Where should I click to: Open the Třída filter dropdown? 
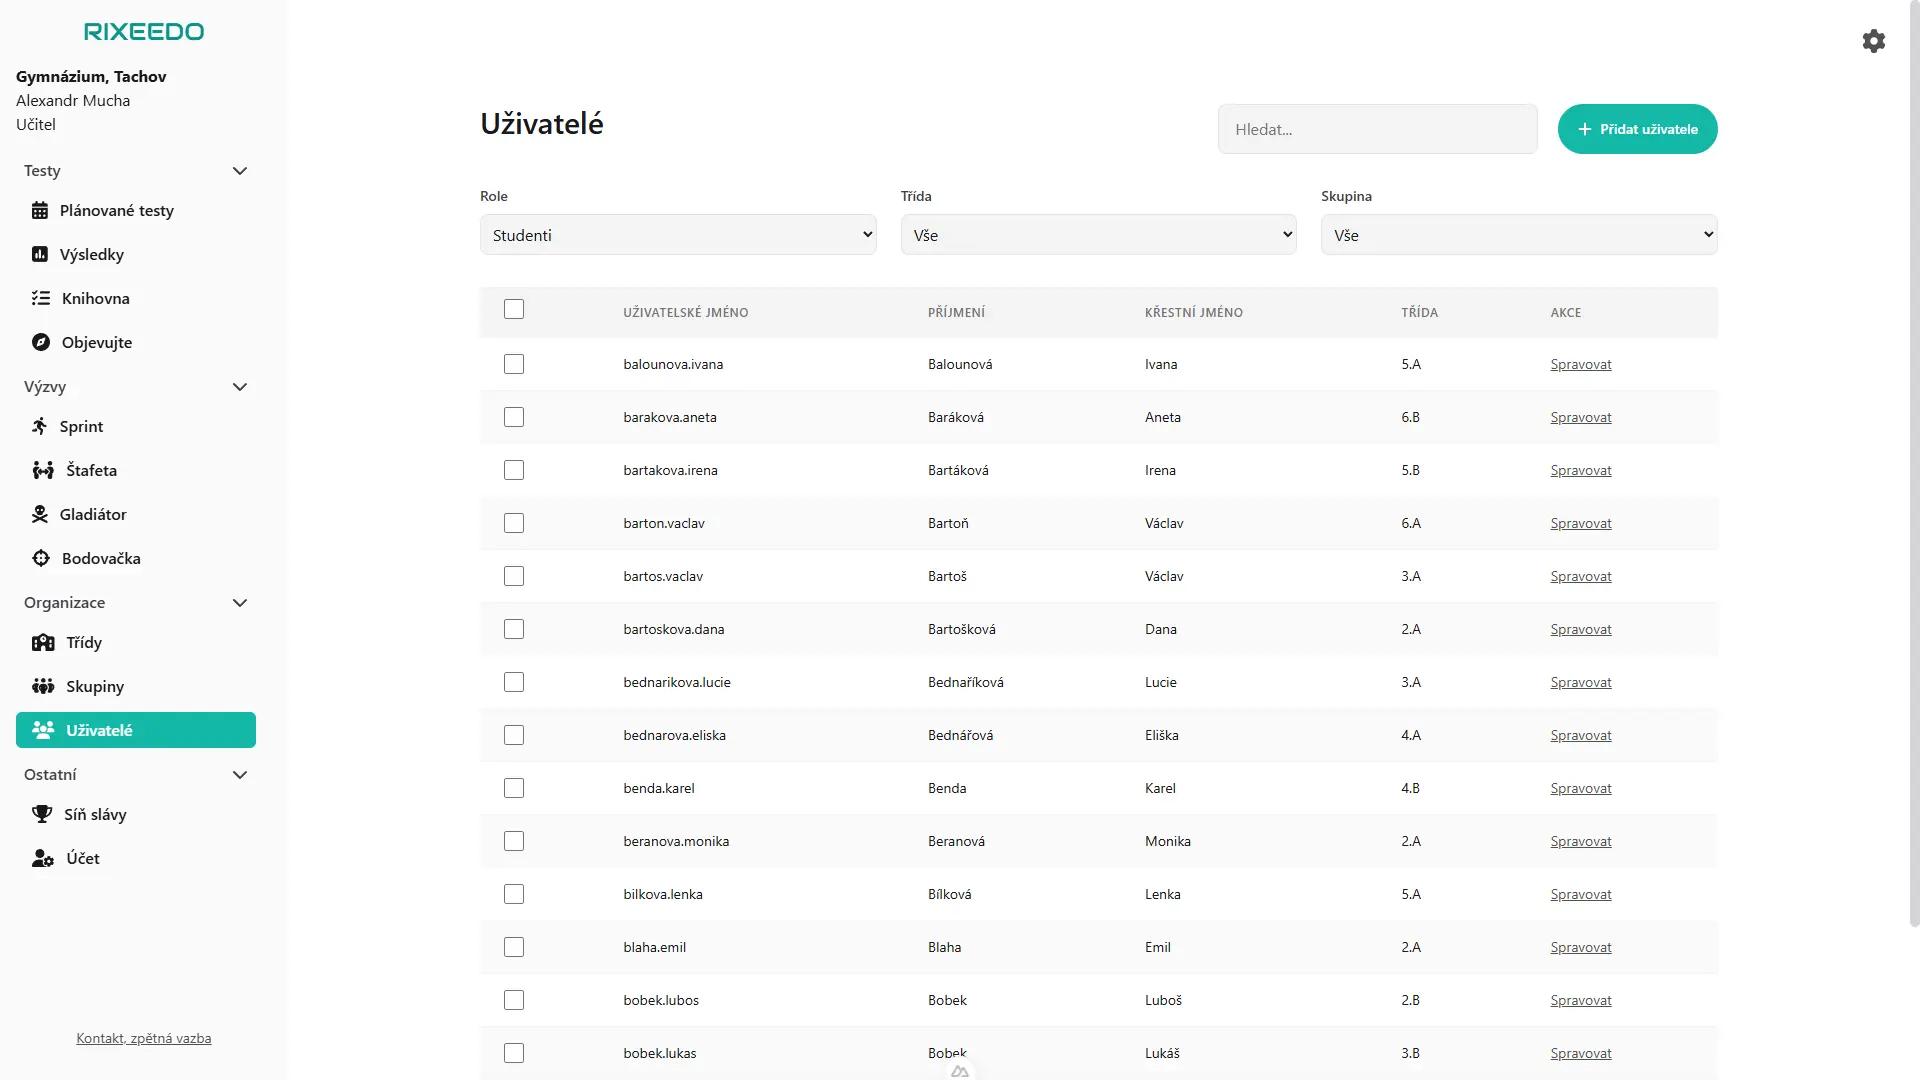(1098, 235)
